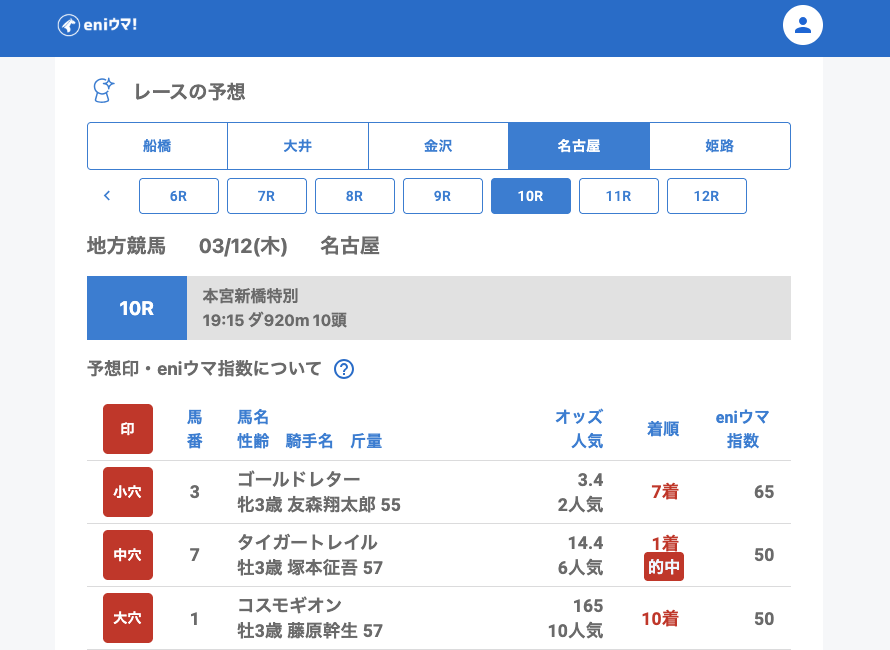Click the 的中 hit badge

[664, 566]
